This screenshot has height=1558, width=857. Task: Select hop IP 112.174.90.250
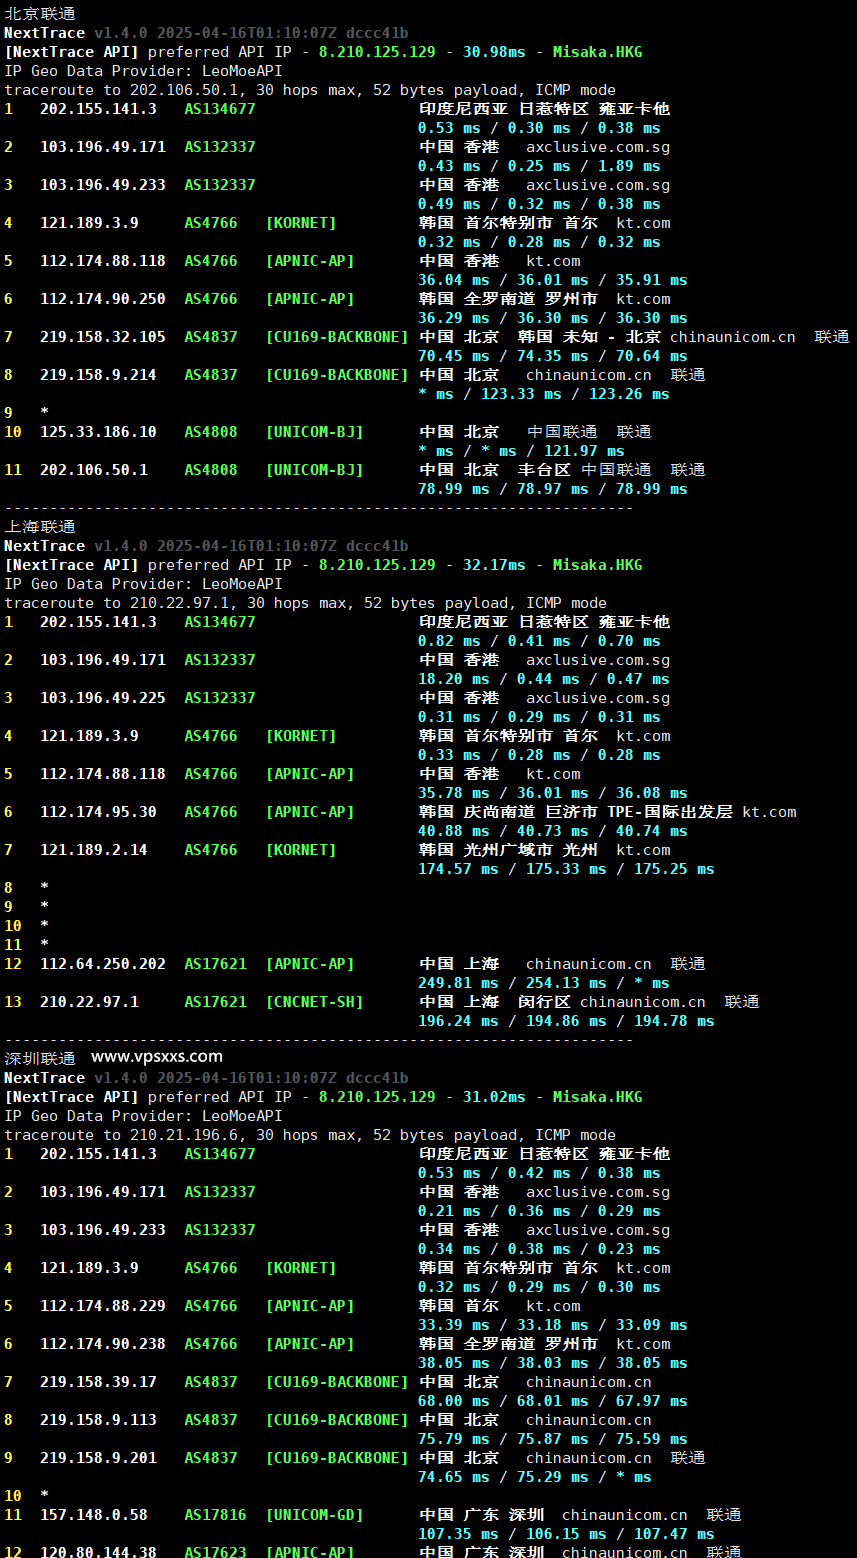[x=103, y=299]
